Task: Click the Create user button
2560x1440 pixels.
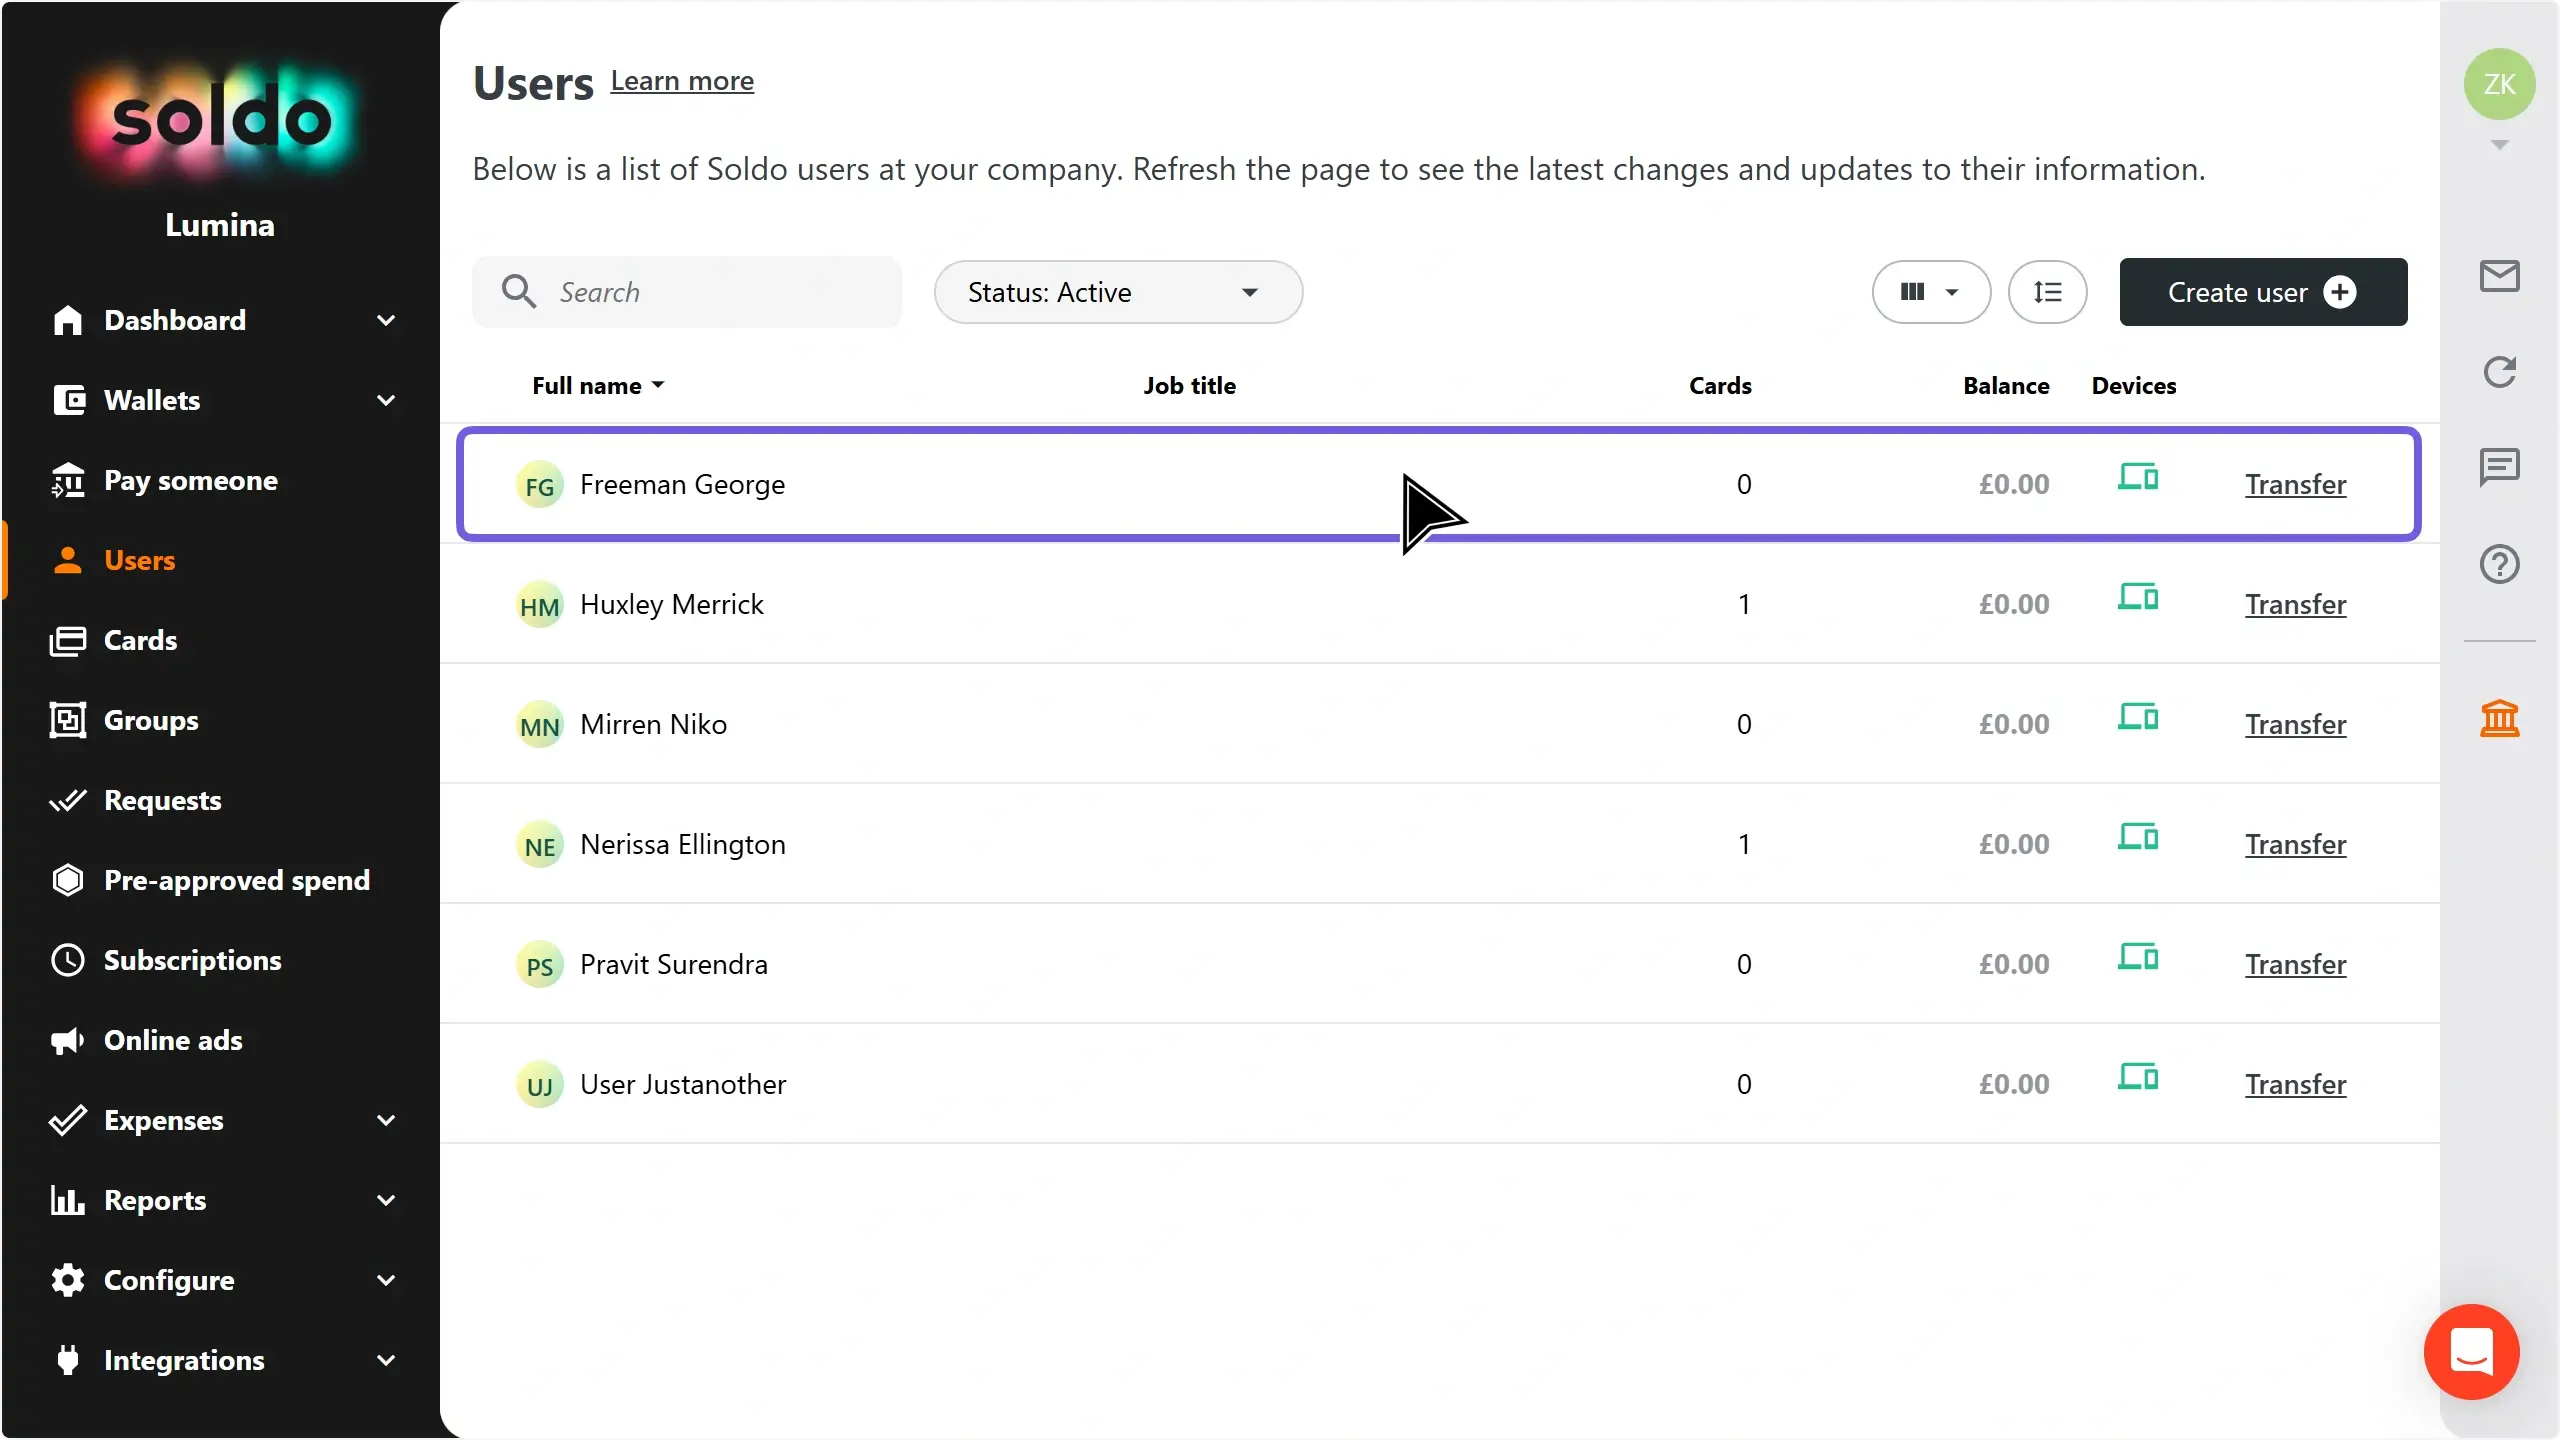Action: click(2263, 292)
